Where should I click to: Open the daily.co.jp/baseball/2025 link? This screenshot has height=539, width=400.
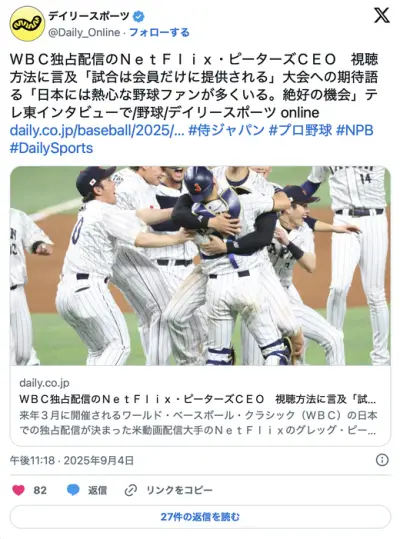pos(97,130)
